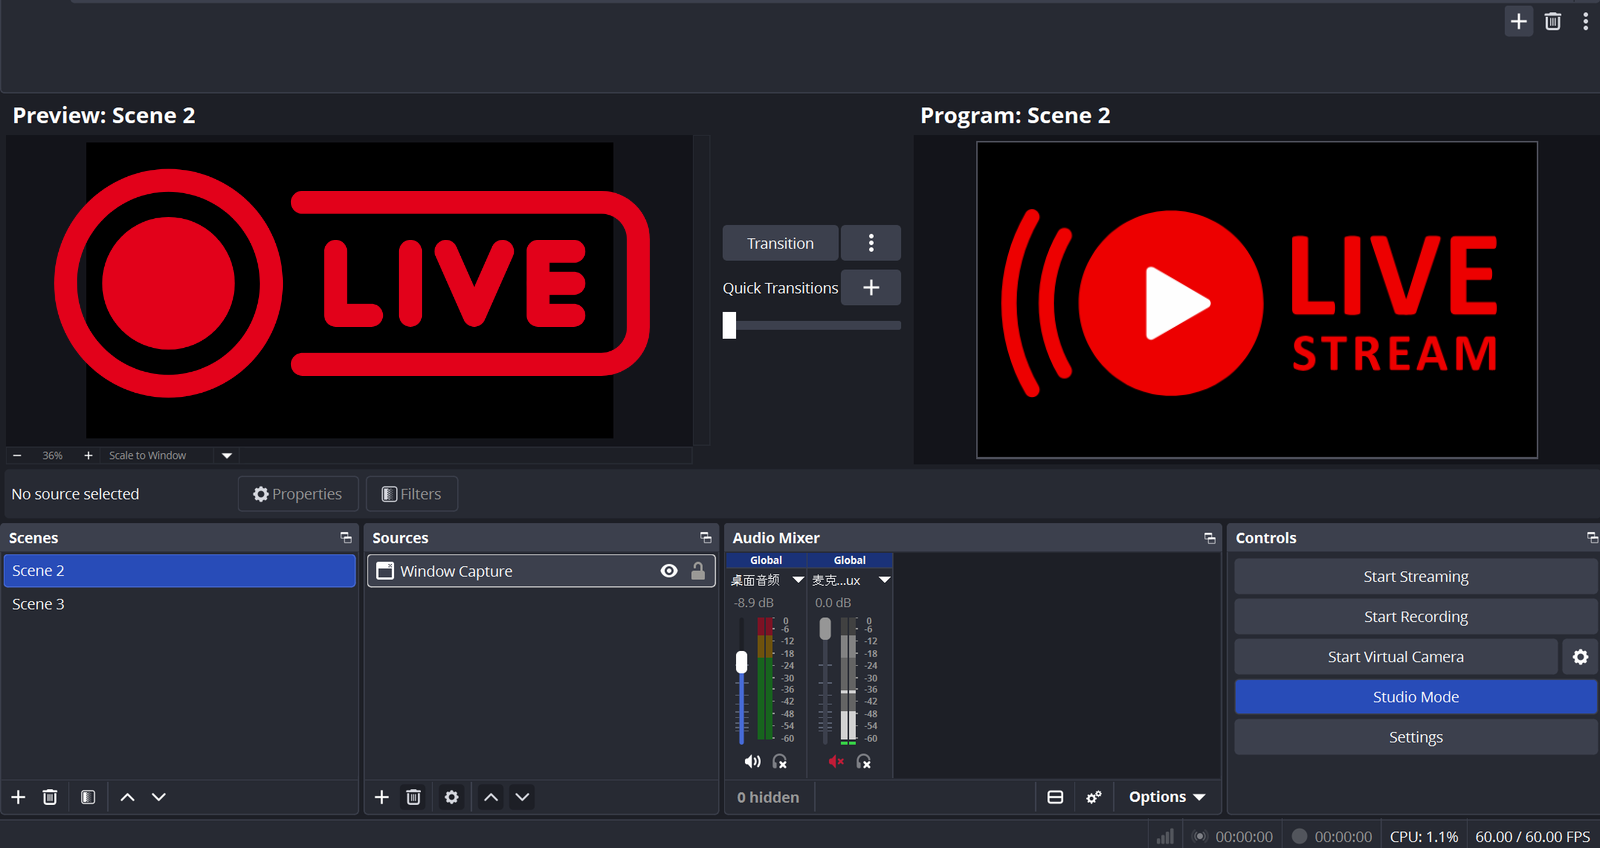
Task: Expand desktop audio channel dropdown arrow
Action: click(x=798, y=580)
